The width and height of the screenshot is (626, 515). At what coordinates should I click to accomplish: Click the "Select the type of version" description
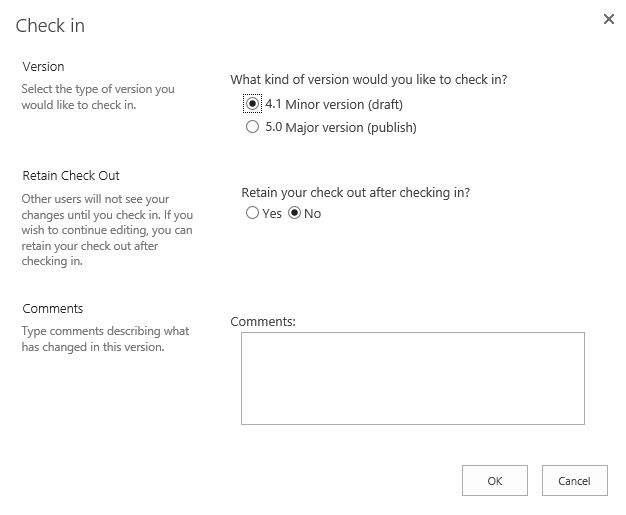[97, 96]
